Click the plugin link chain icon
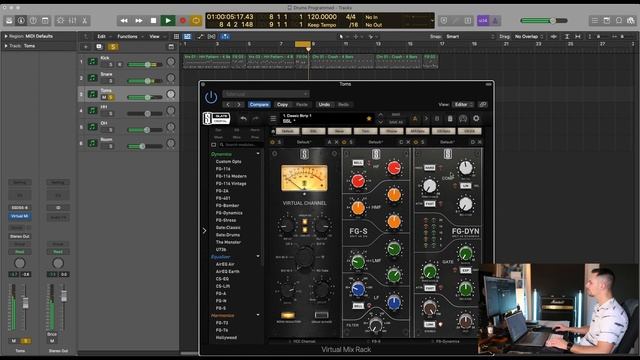Image resolution: width=640 pixels, height=360 pixels. [483, 104]
